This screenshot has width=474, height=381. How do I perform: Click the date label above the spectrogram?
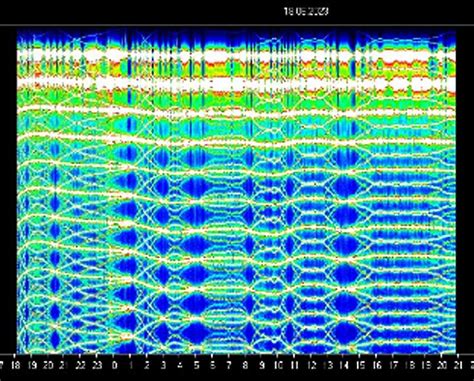[306, 11]
